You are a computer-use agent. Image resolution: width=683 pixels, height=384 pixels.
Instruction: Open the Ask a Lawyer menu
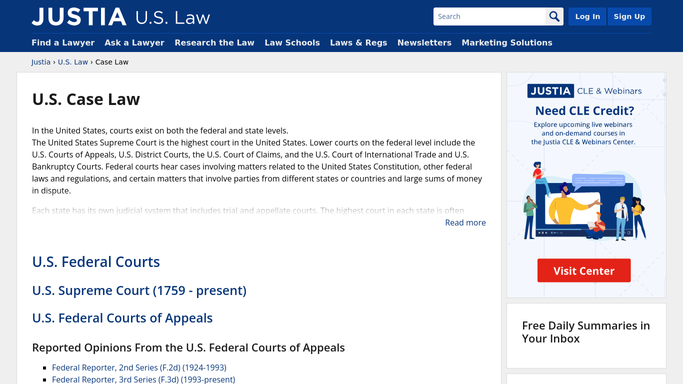point(134,43)
